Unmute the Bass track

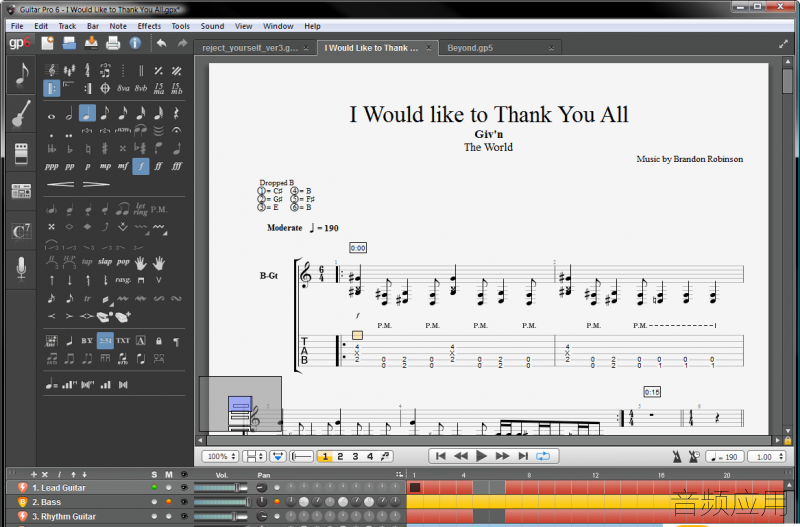pyautogui.click(x=169, y=502)
